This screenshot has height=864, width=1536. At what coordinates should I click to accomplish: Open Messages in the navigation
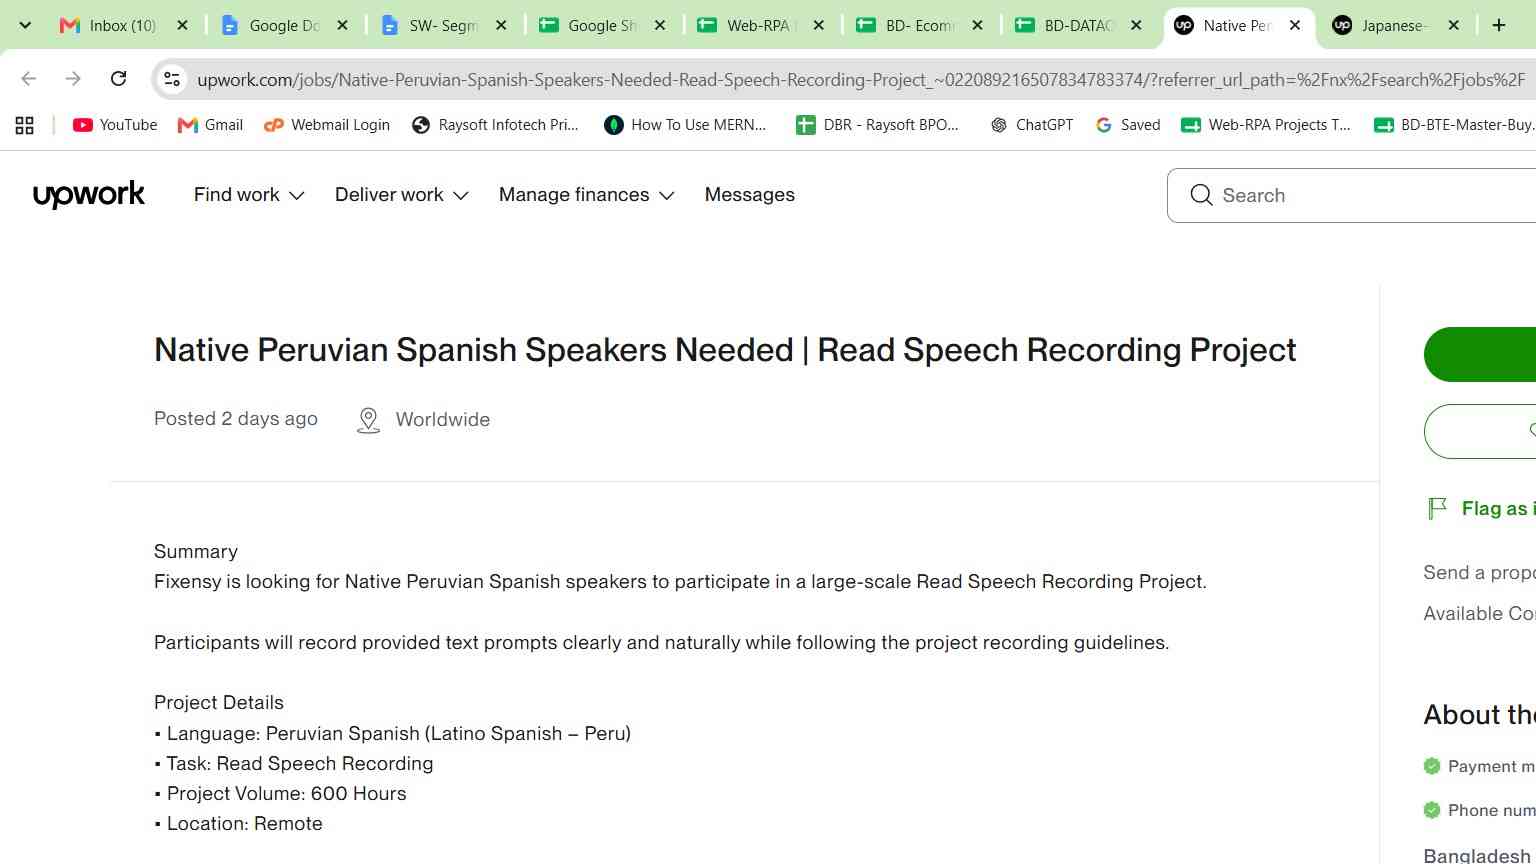point(750,195)
